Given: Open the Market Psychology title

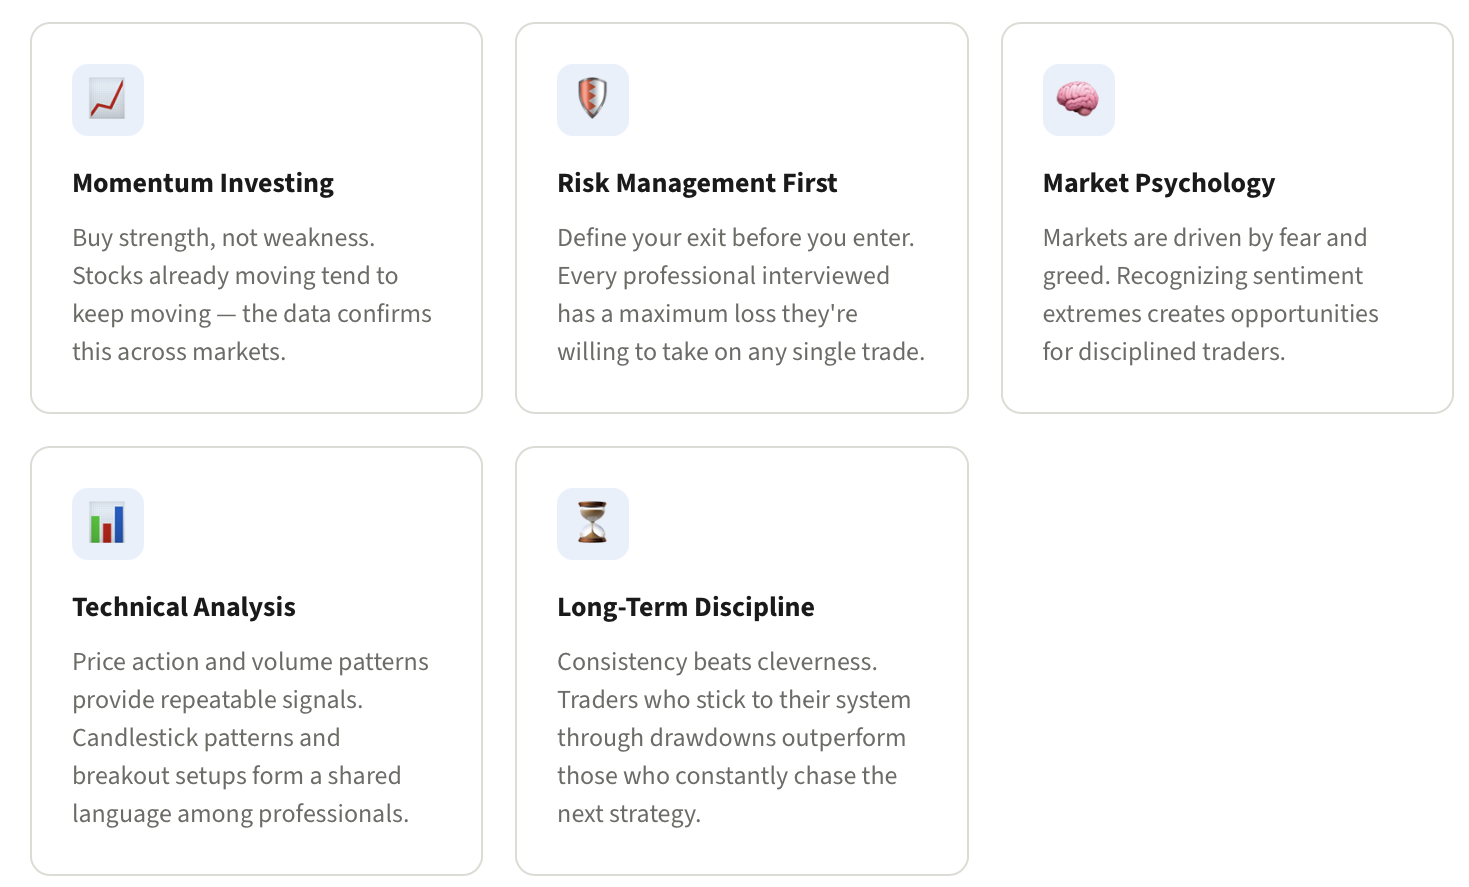Looking at the screenshot, I should [x=1159, y=183].
